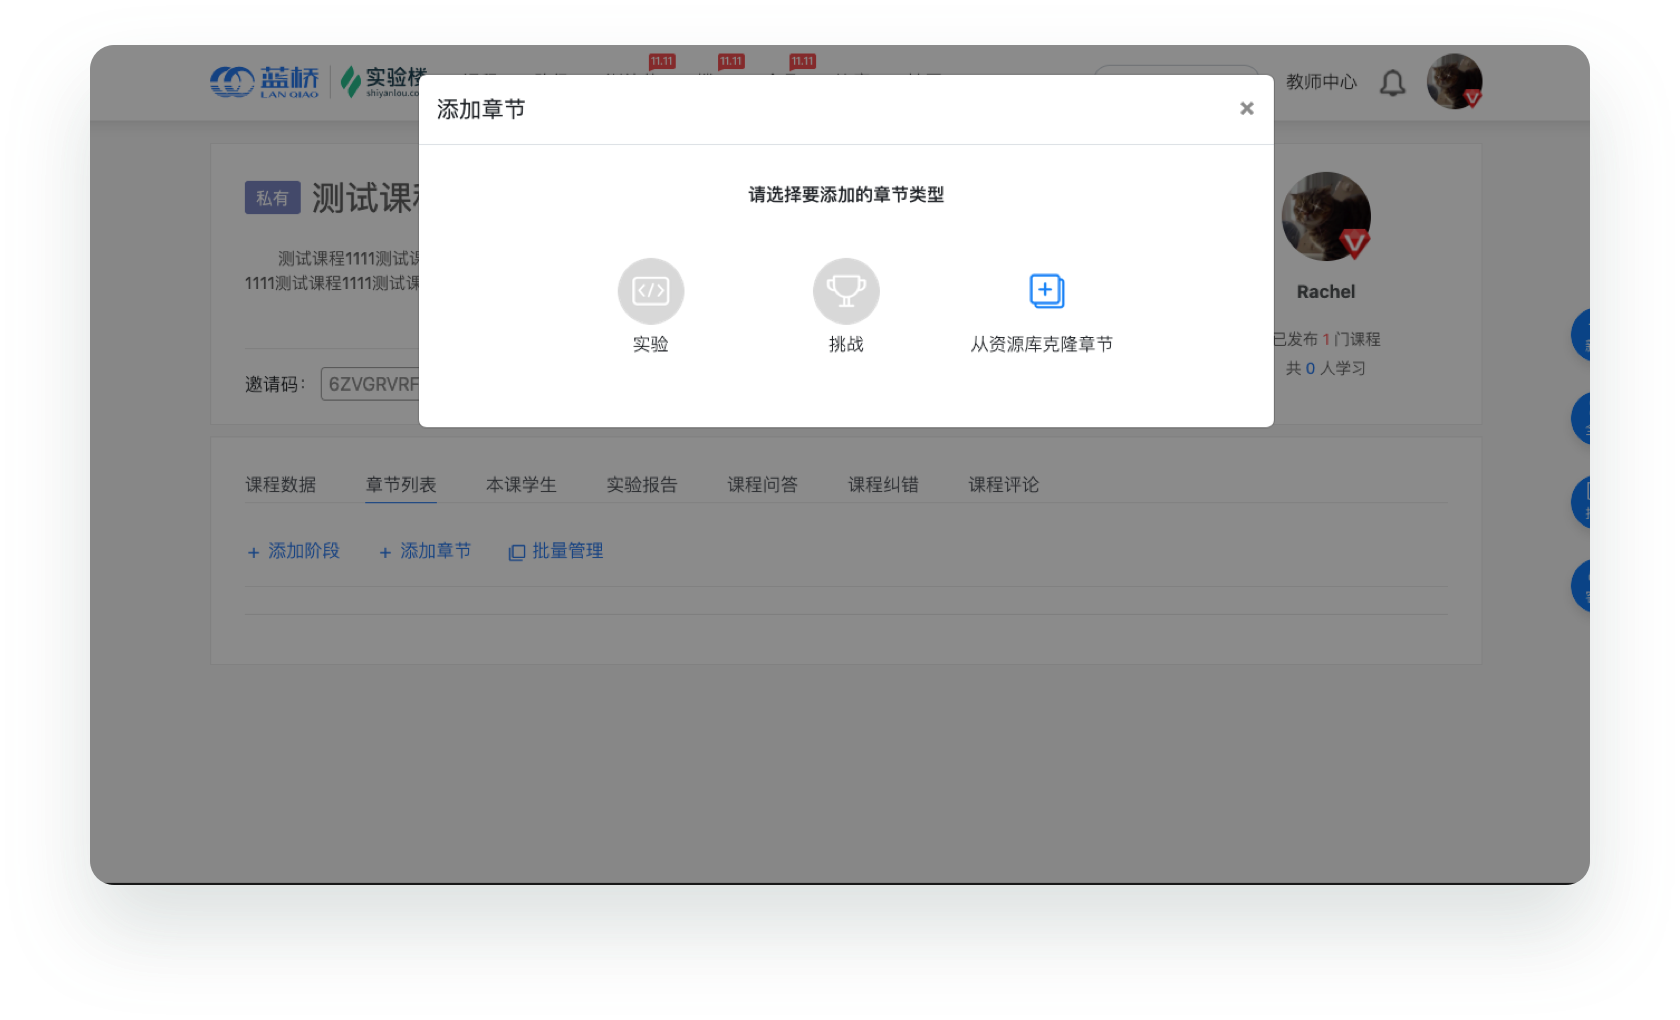Image resolution: width=1680 pixels, height=1020 pixels.
Task: Open the notification bell
Action: 1392,83
